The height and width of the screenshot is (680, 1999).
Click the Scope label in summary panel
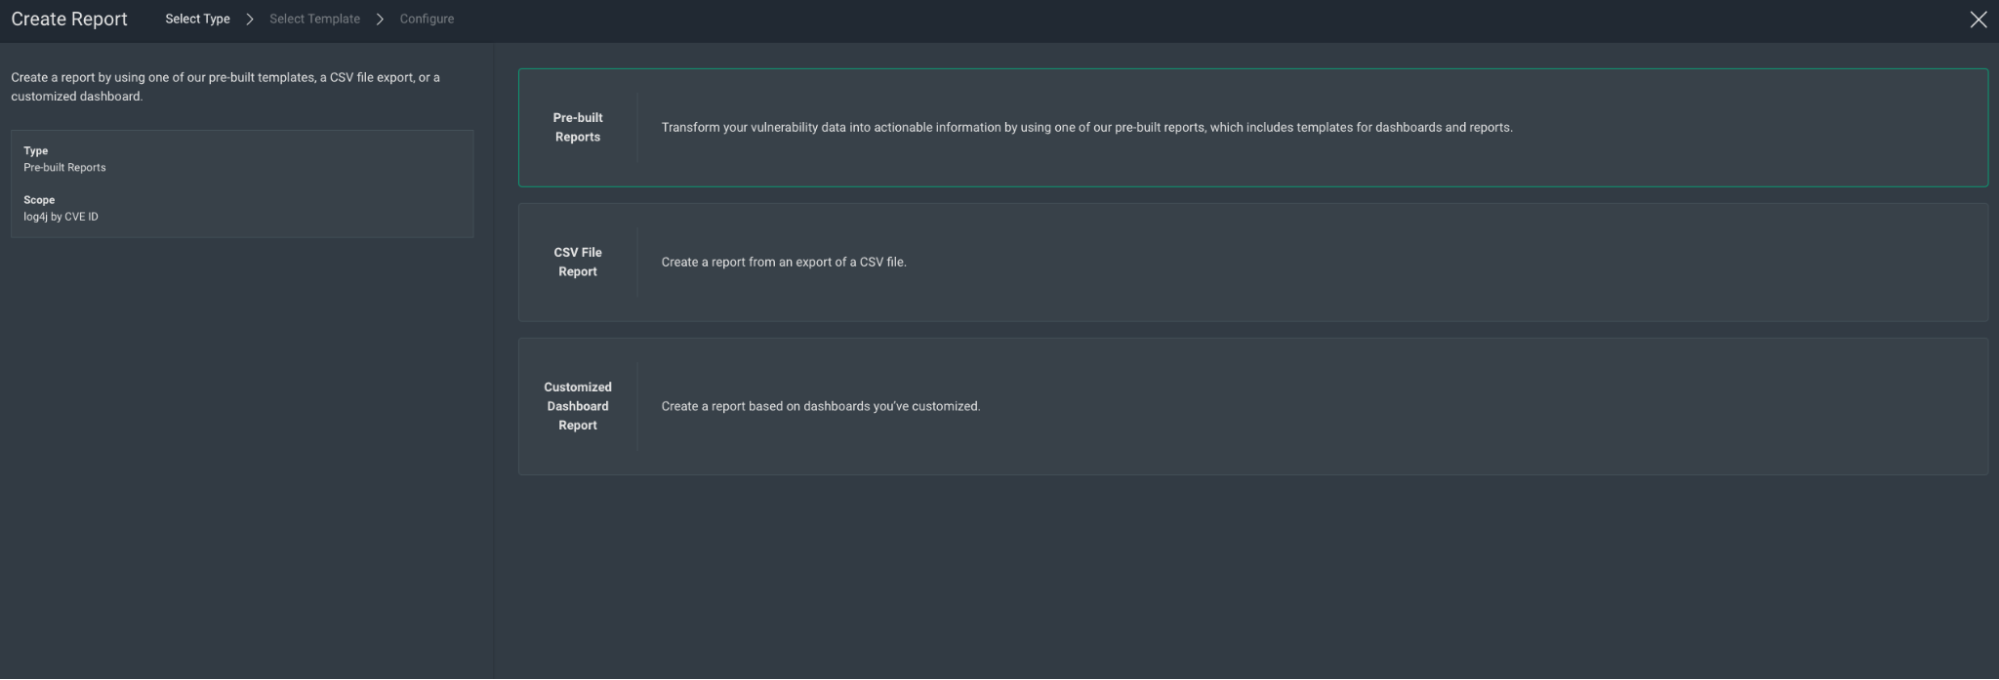[x=39, y=200]
